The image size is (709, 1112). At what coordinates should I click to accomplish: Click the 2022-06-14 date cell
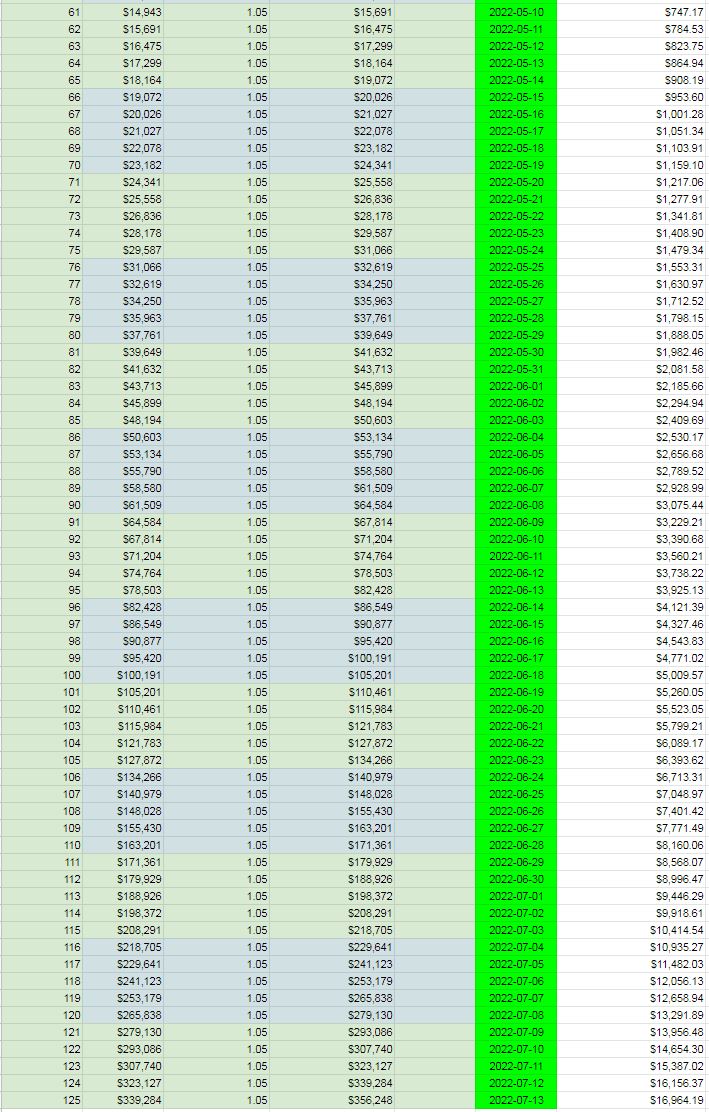pos(516,608)
